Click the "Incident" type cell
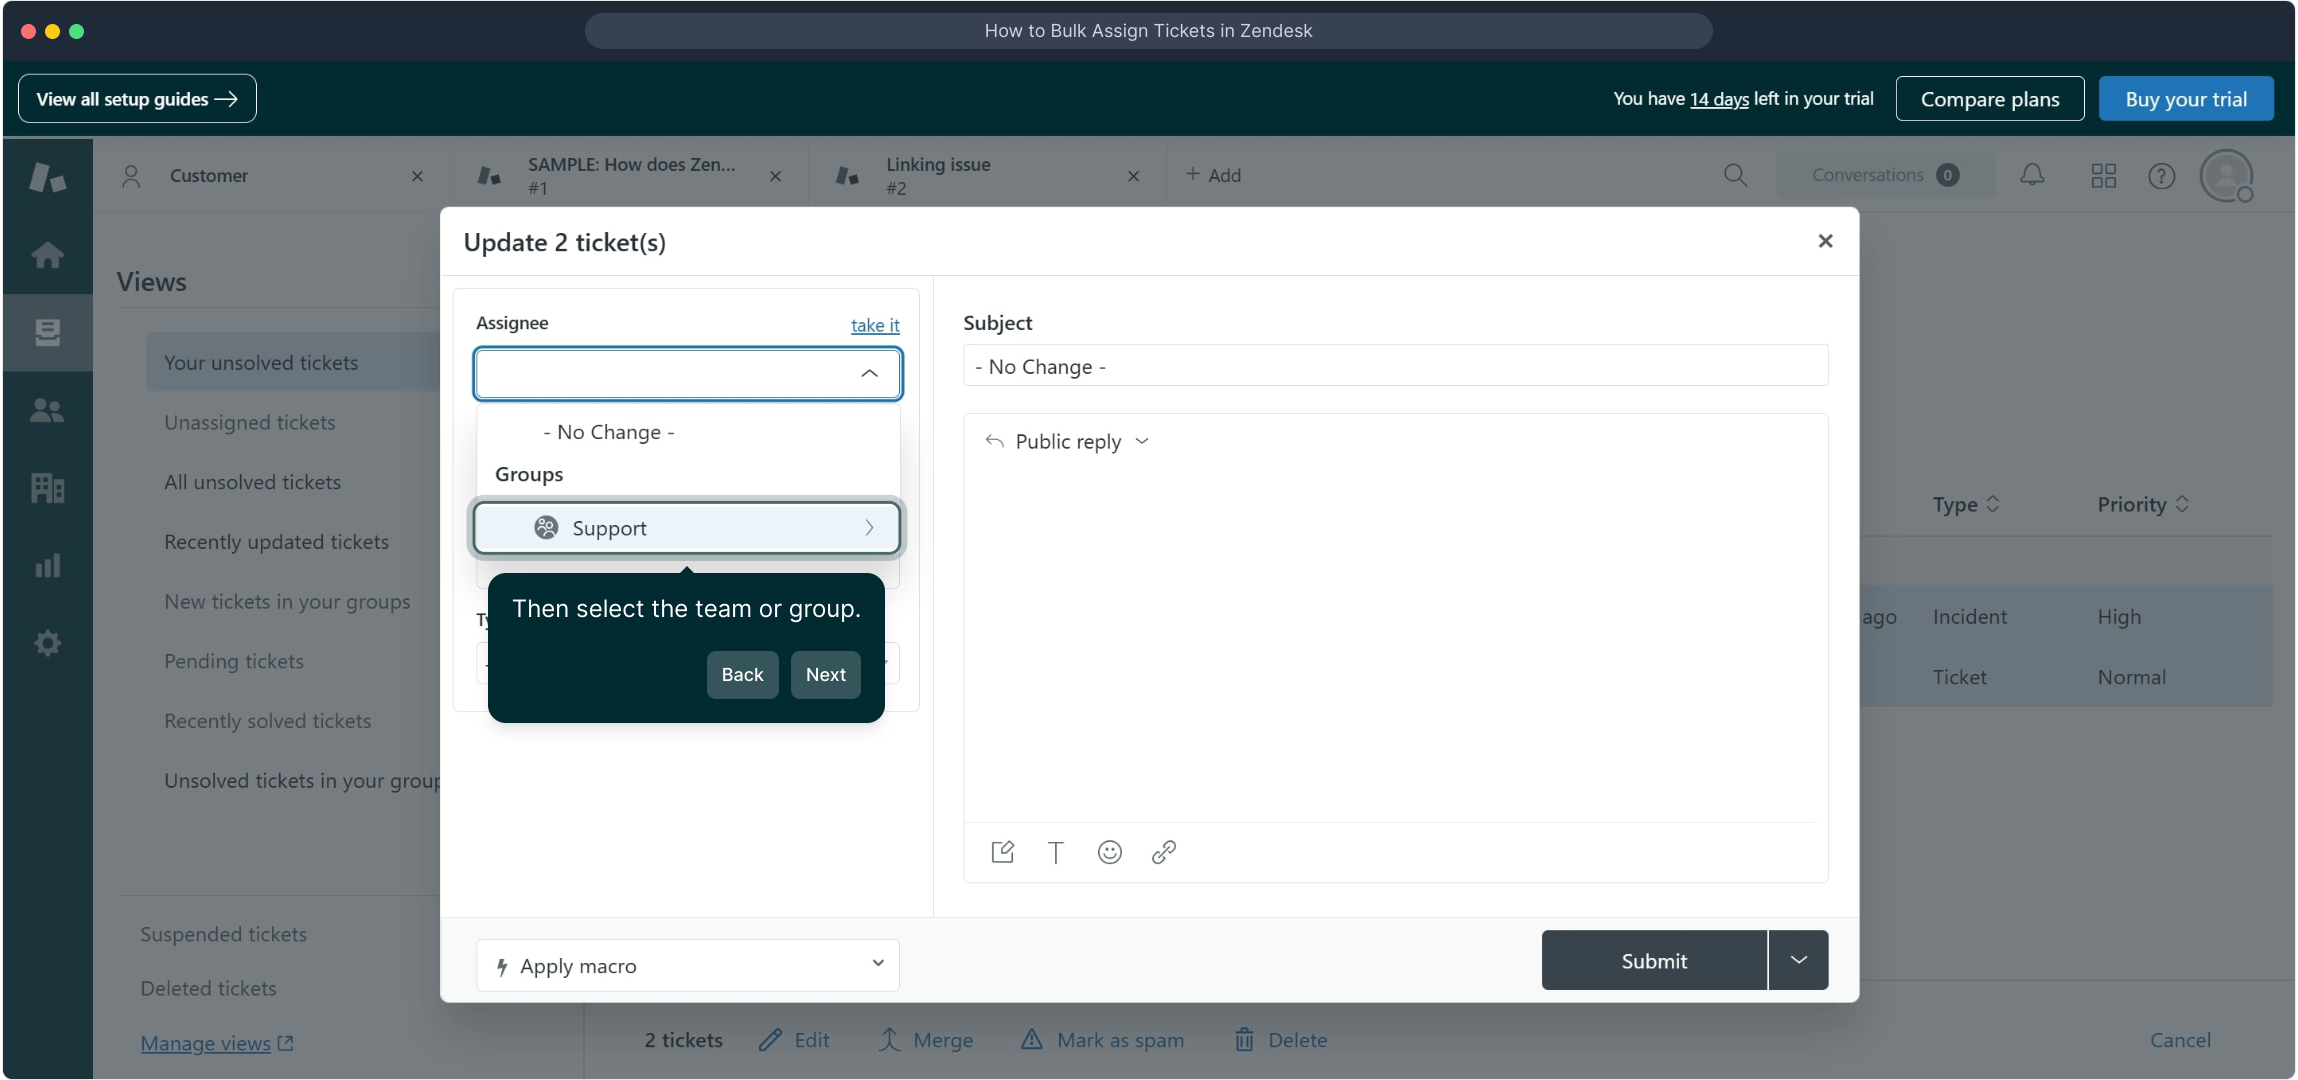This screenshot has height=1080, width=2298. (x=1969, y=617)
